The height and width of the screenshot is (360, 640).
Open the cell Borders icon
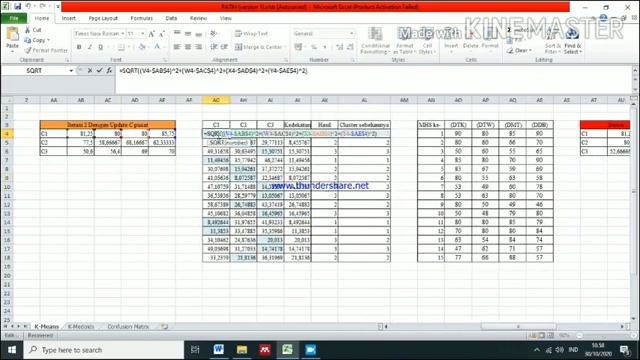coord(121,47)
